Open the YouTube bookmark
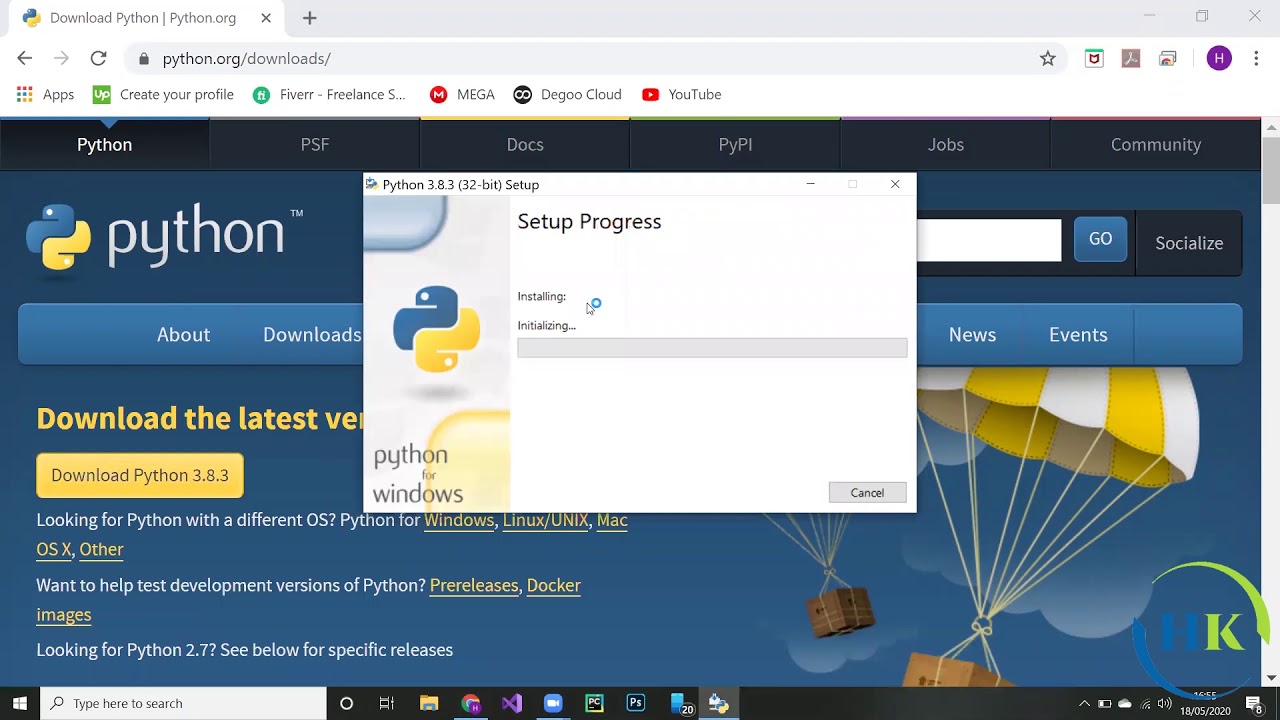Image resolution: width=1280 pixels, height=720 pixels. 681,95
